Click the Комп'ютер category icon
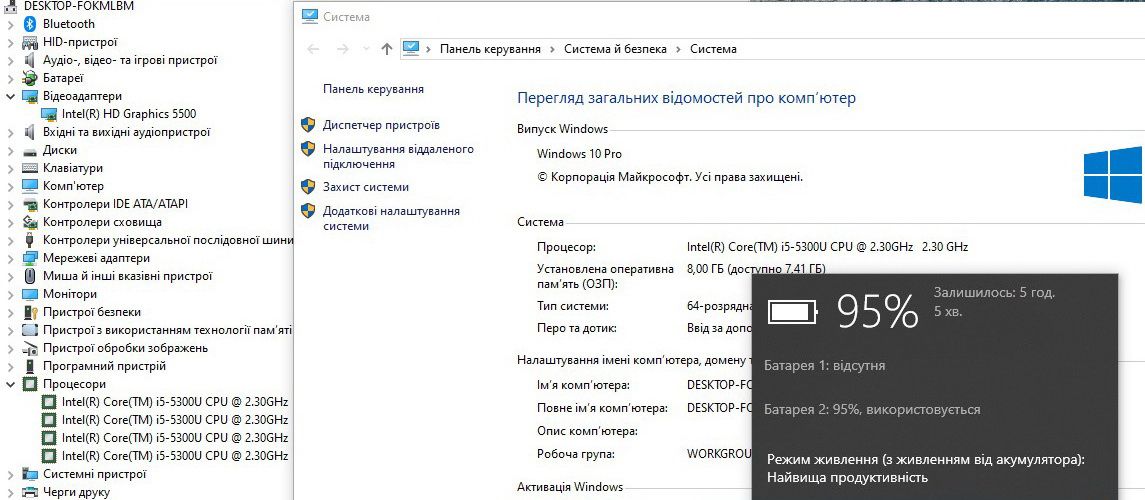The width and height of the screenshot is (1145, 500). pos(30,186)
